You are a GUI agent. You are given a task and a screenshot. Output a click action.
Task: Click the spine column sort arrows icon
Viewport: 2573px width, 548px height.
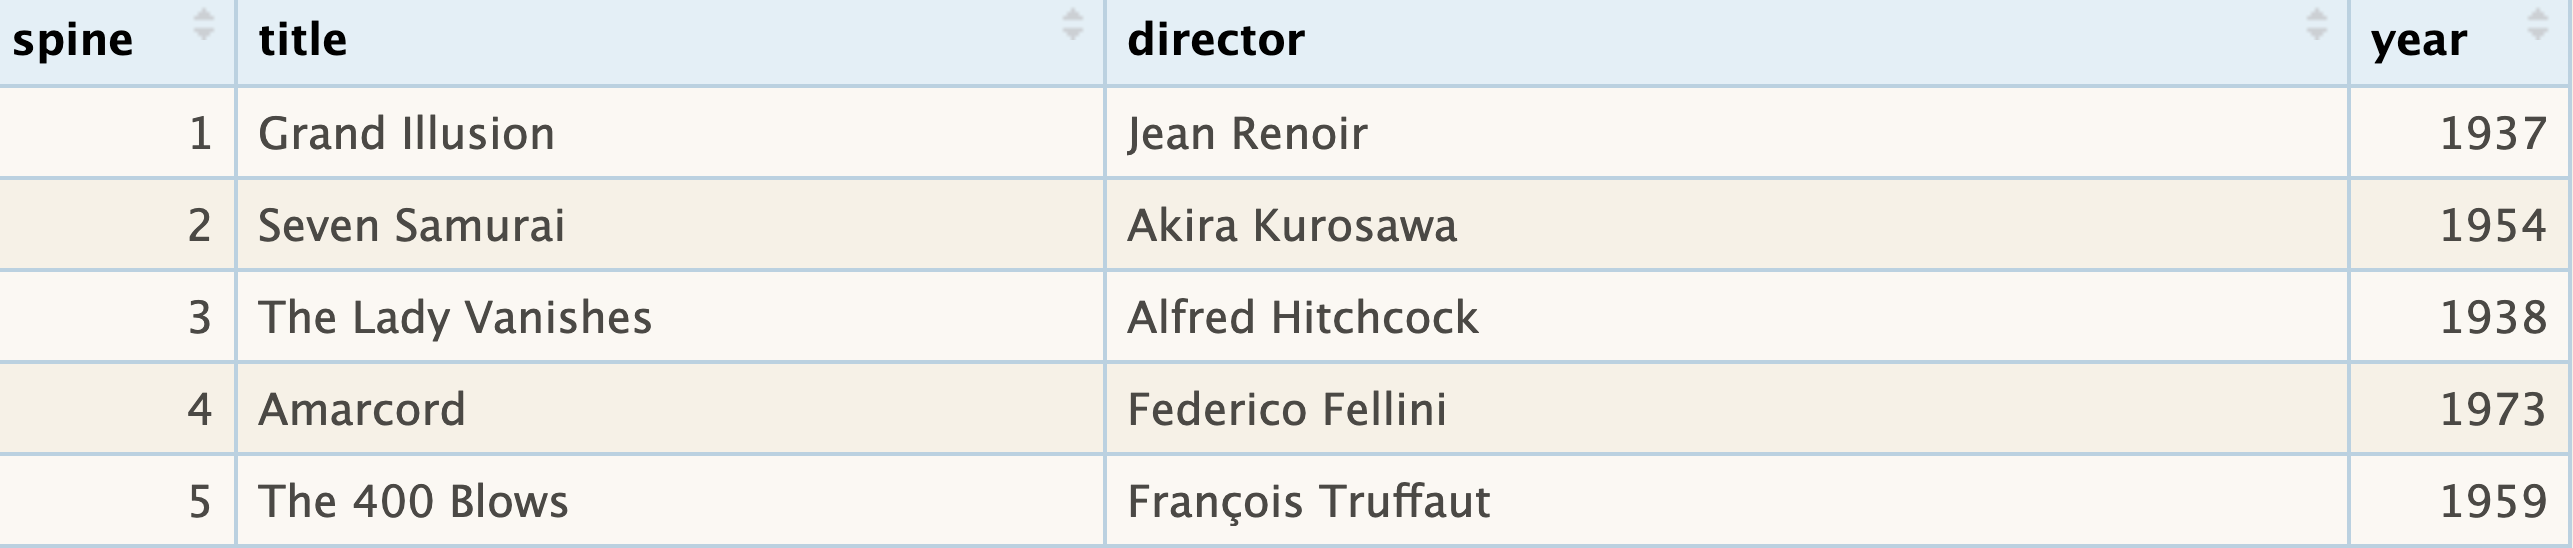(203, 24)
